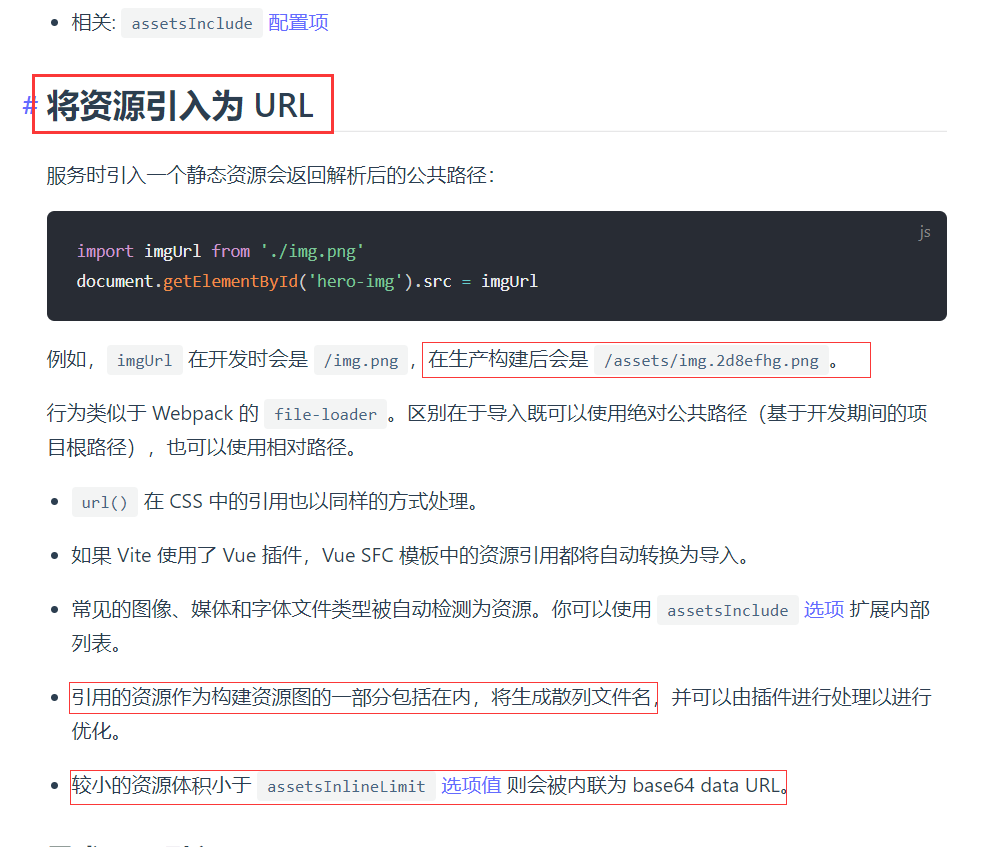Click the # anchor icon beside the heading
Viewport: 1007px width, 847px height.
(30, 106)
